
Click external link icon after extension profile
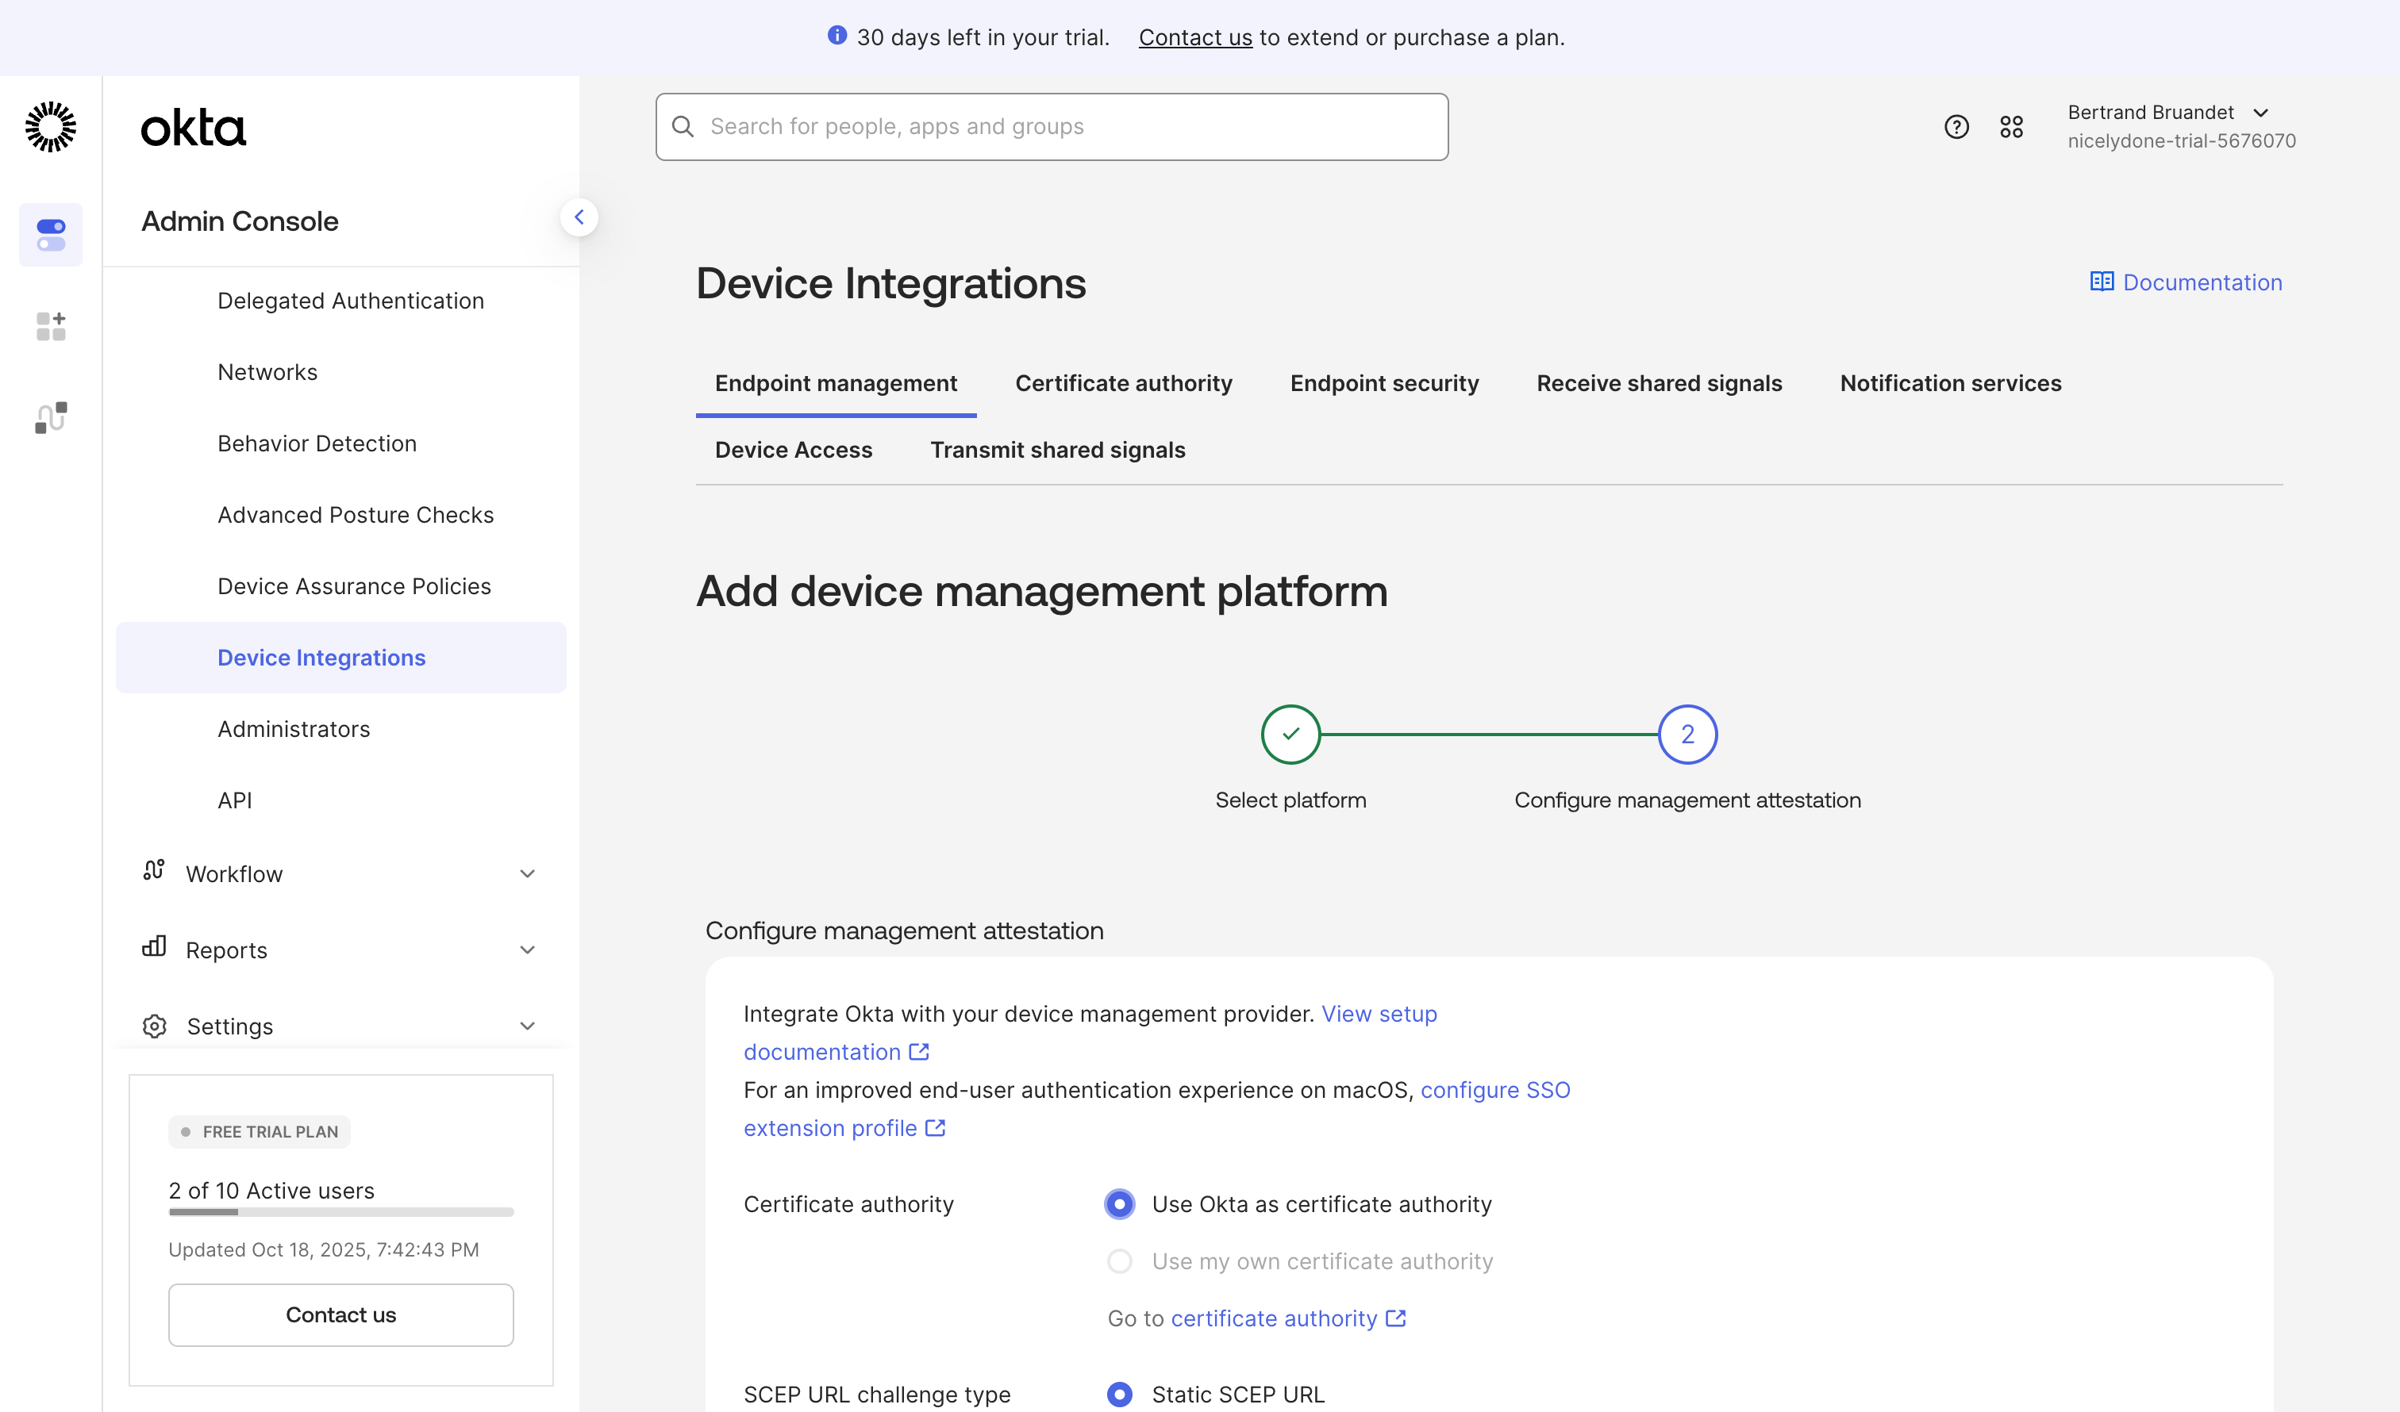[935, 1128]
